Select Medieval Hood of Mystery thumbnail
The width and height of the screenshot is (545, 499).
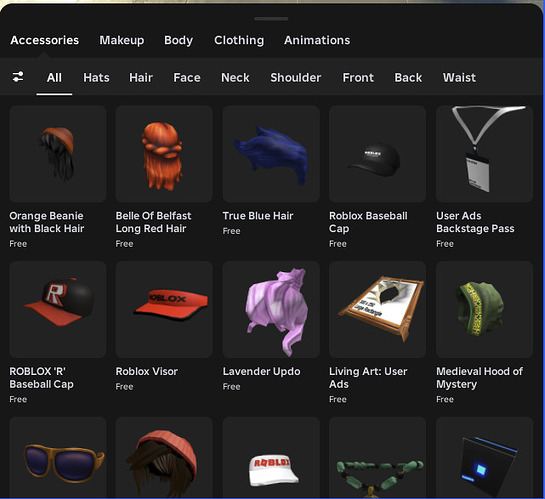485,309
